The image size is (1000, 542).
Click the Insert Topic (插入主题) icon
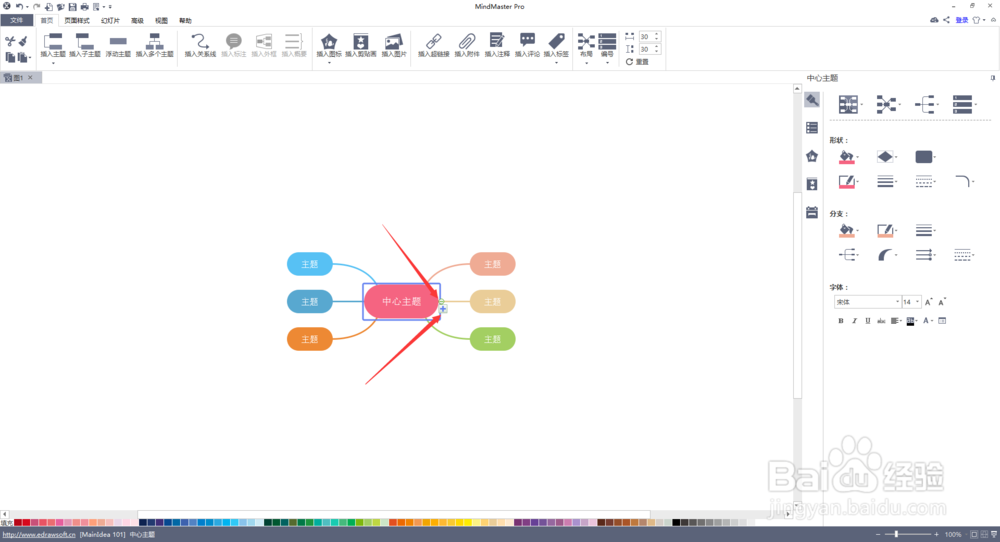pos(53,41)
